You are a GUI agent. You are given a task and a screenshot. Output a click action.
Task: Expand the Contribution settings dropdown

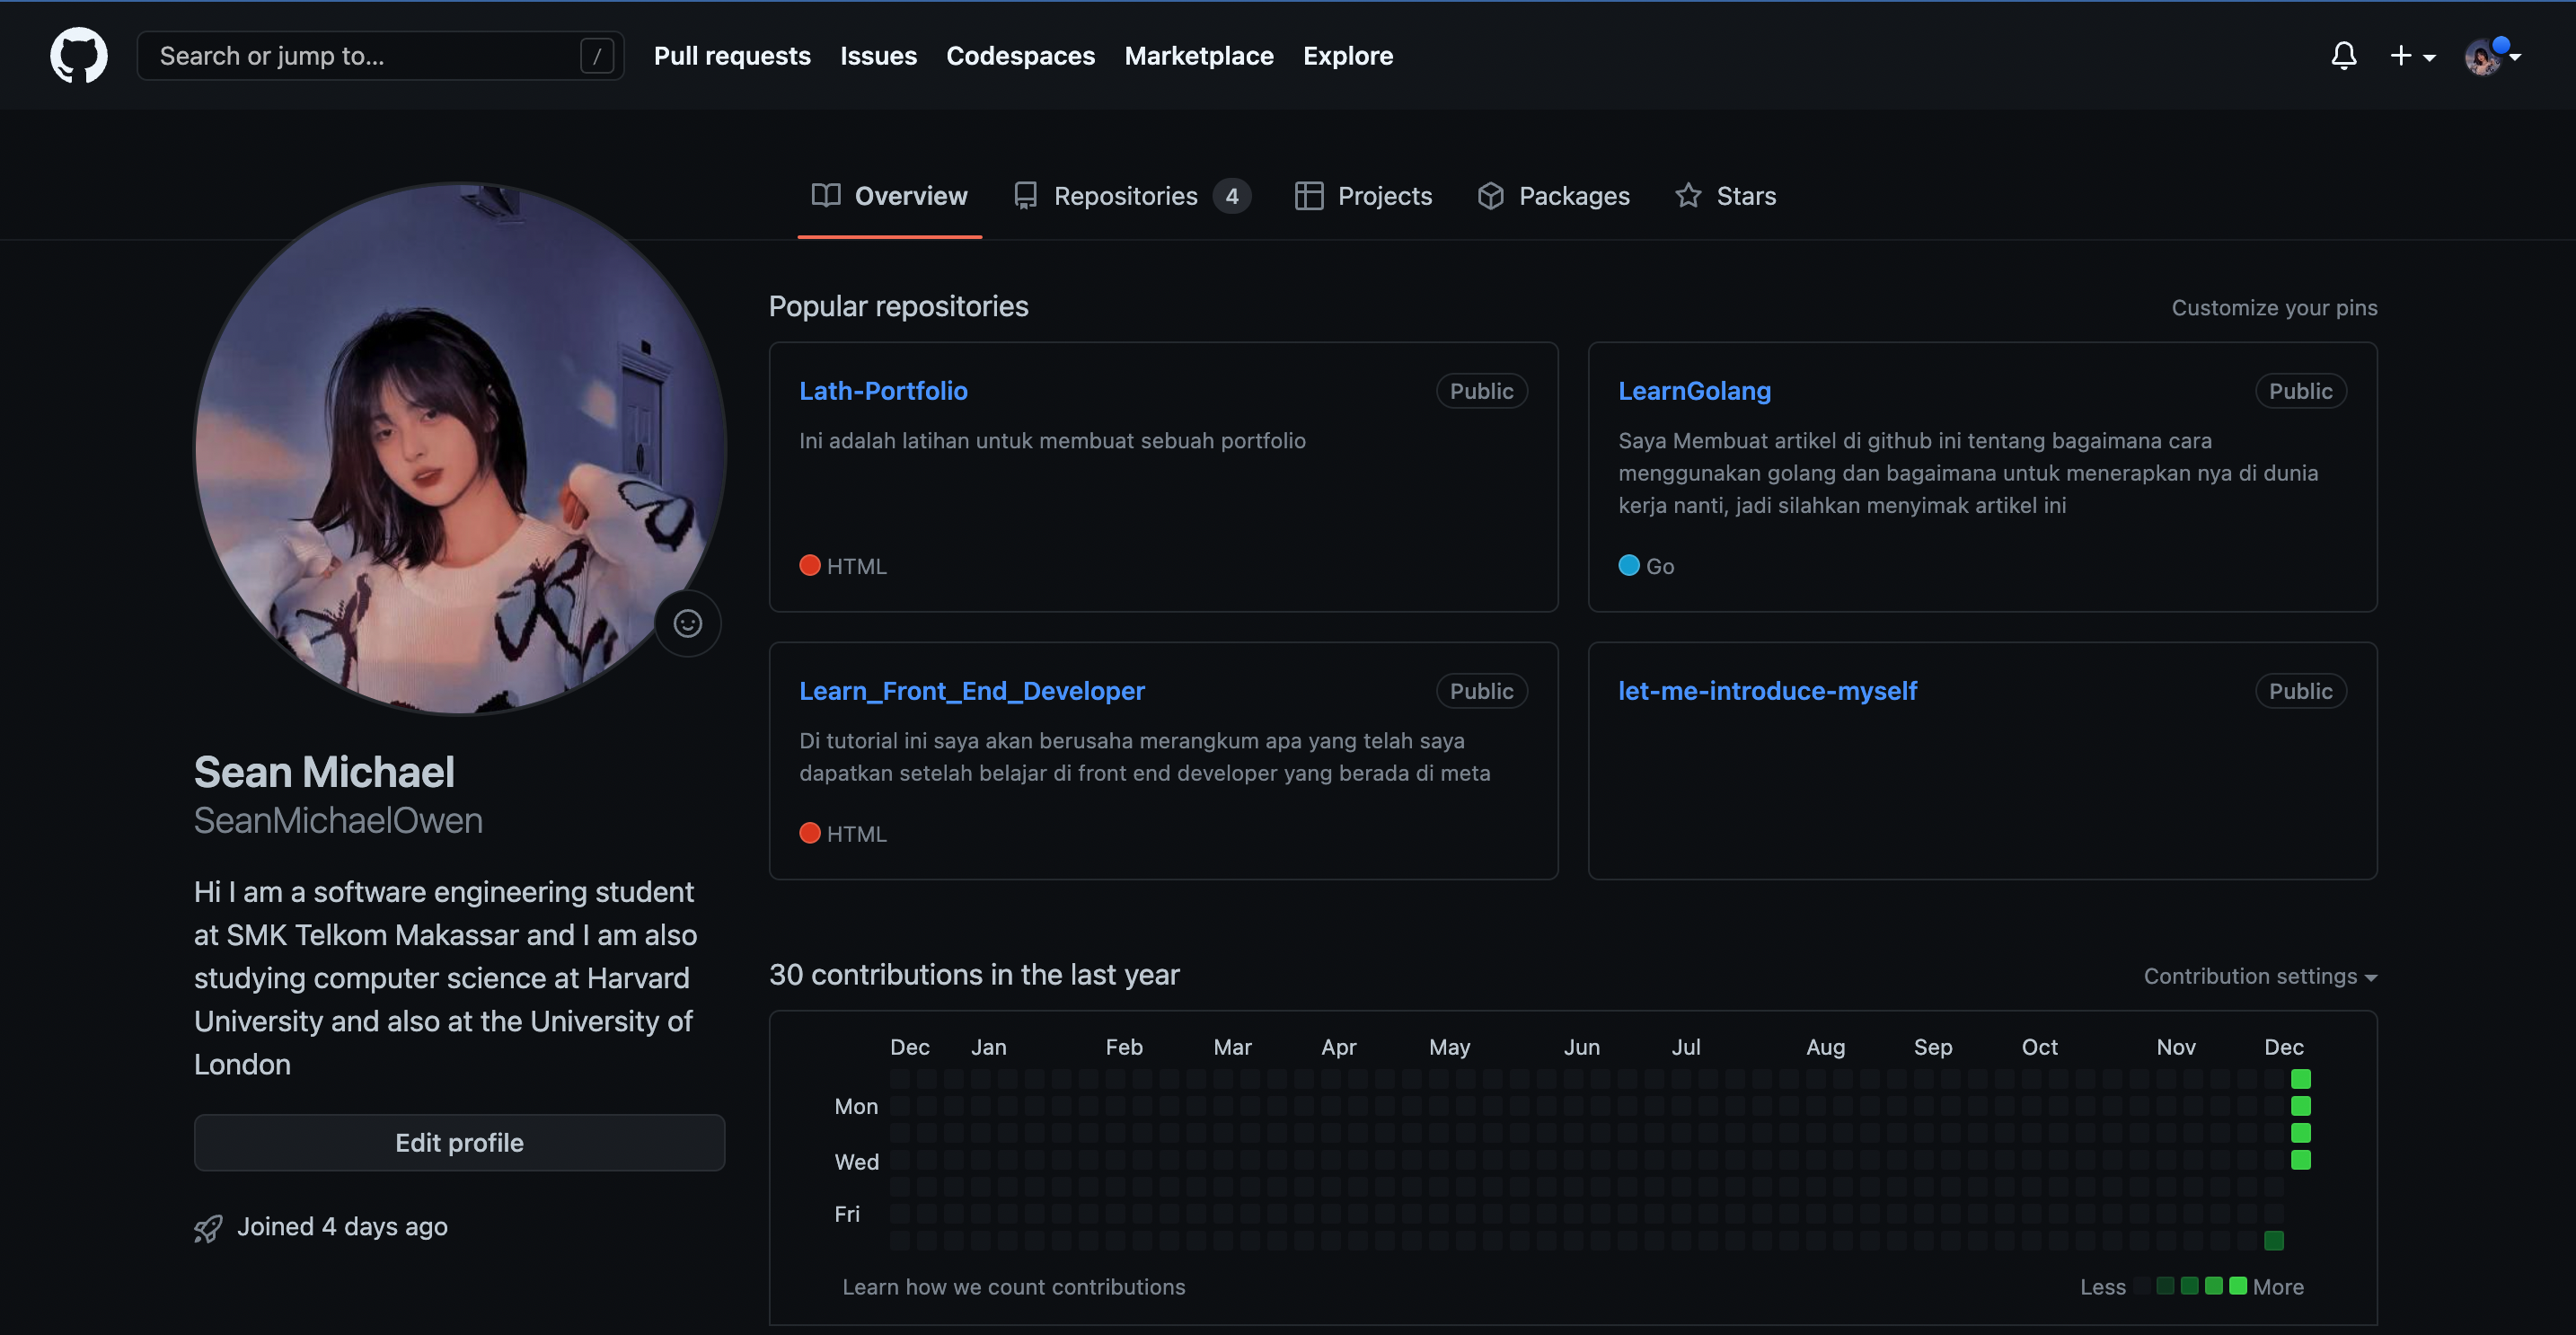tap(2260, 976)
